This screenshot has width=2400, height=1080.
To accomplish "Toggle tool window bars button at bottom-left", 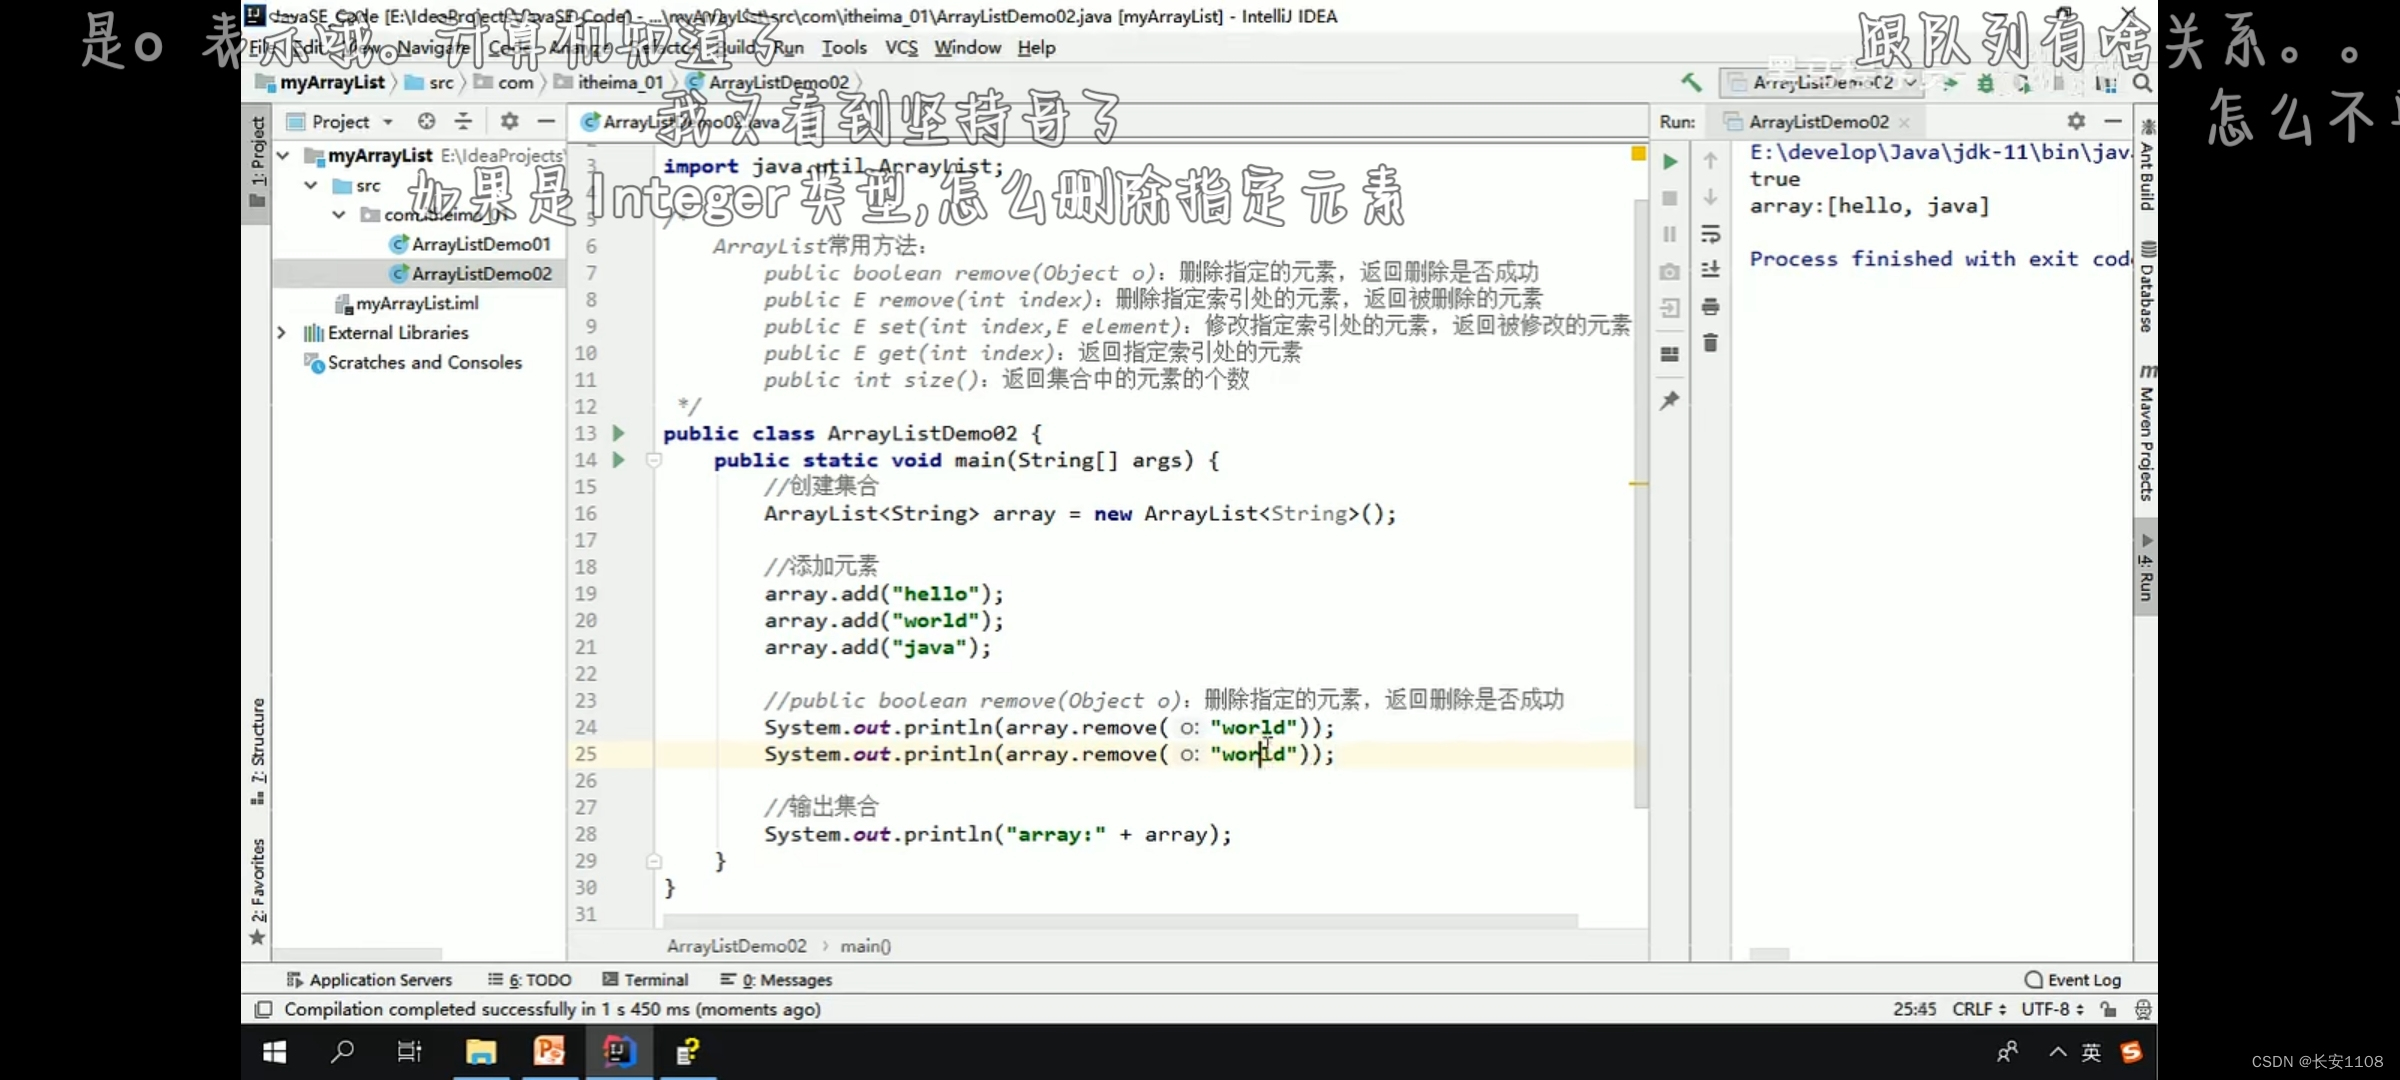I will [x=263, y=1010].
